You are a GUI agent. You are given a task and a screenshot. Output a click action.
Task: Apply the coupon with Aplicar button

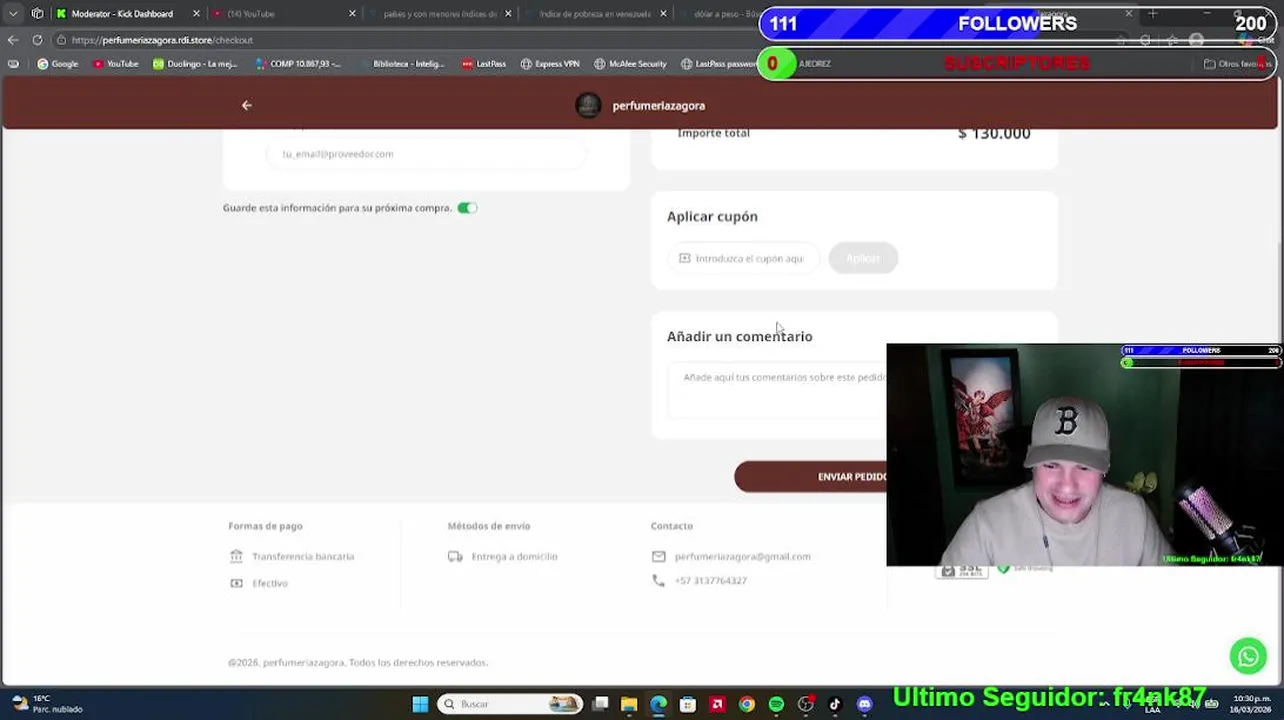coord(863,258)
